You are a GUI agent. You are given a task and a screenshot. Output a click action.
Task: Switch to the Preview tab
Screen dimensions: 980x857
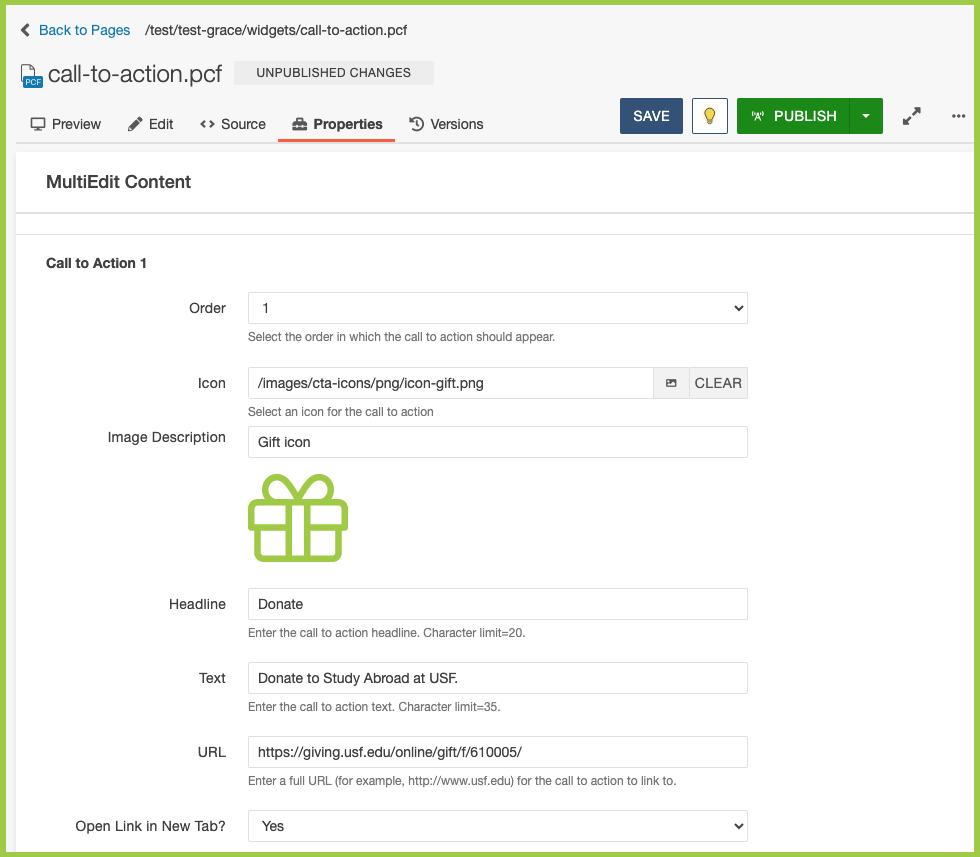[x=66, y=124]
